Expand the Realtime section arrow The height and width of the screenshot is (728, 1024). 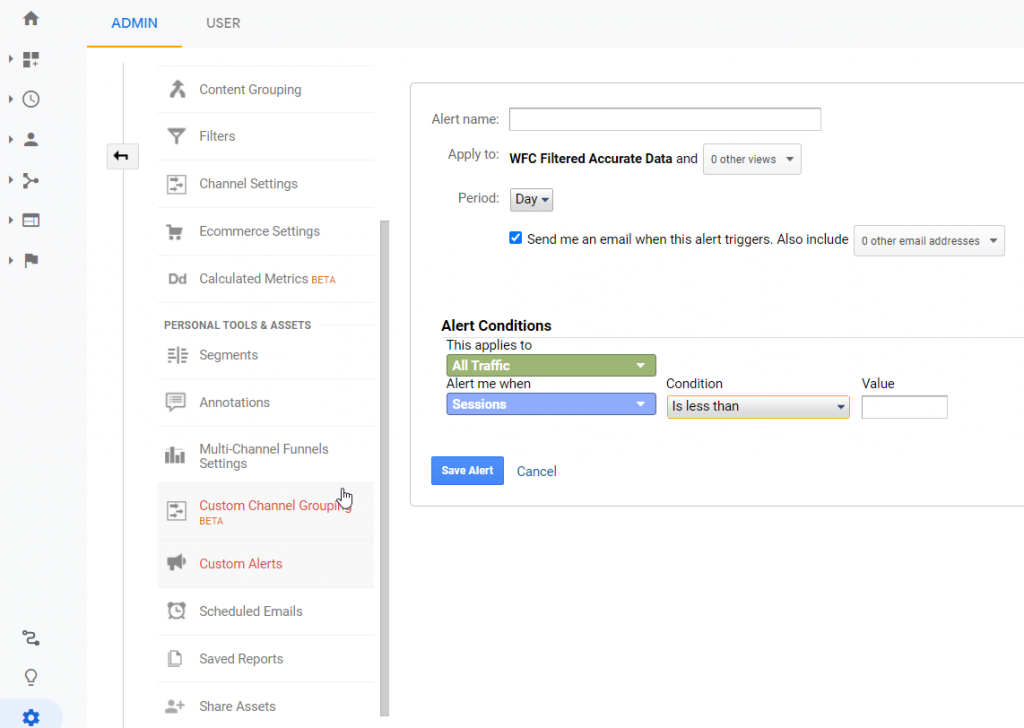coord(10,99)
